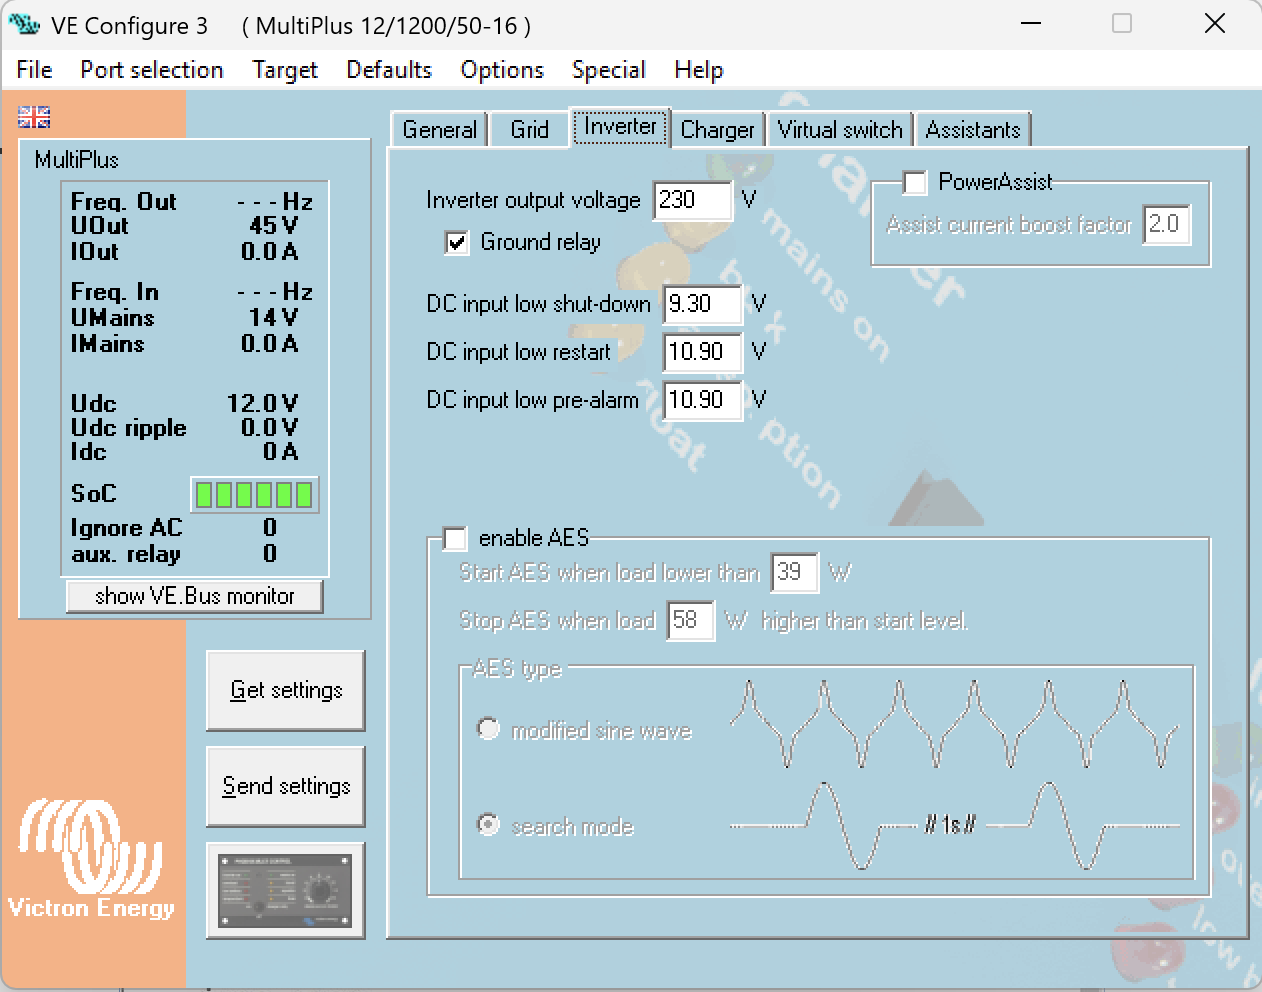Select search mode radio button
Viewport: 1262px width, 992px height.
click(488, 825)
